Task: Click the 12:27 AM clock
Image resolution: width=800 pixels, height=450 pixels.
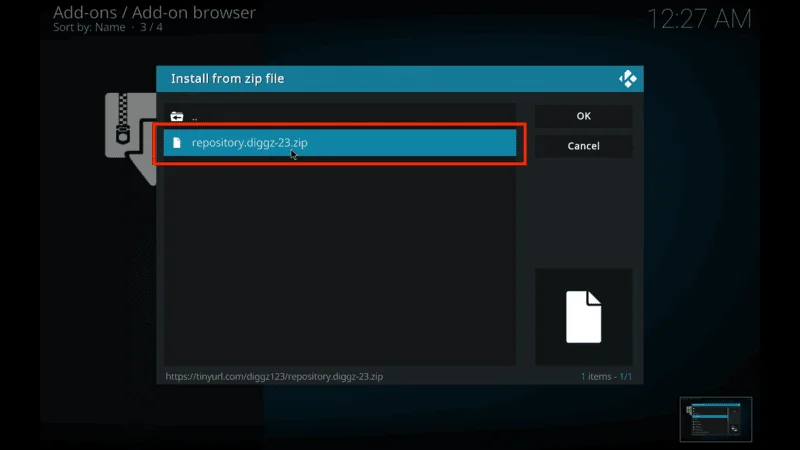Action: (x=699, y=19)
